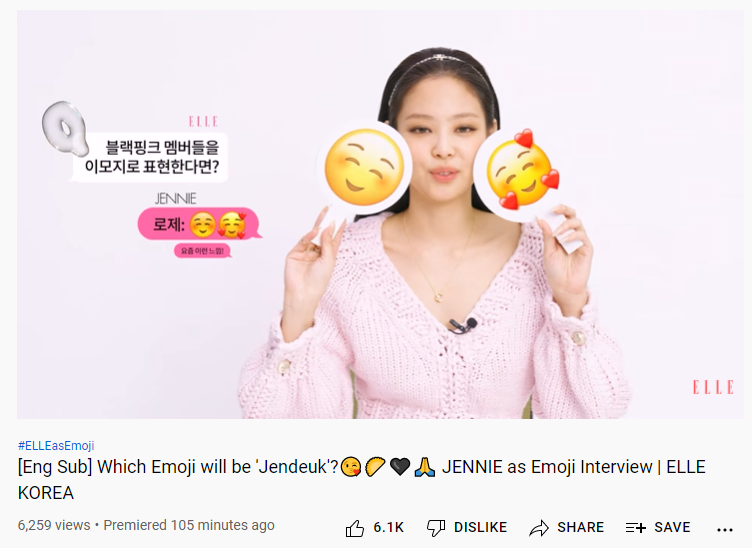Open the three-dot more actions menu

pyautogui.click(x=725, y=530)
